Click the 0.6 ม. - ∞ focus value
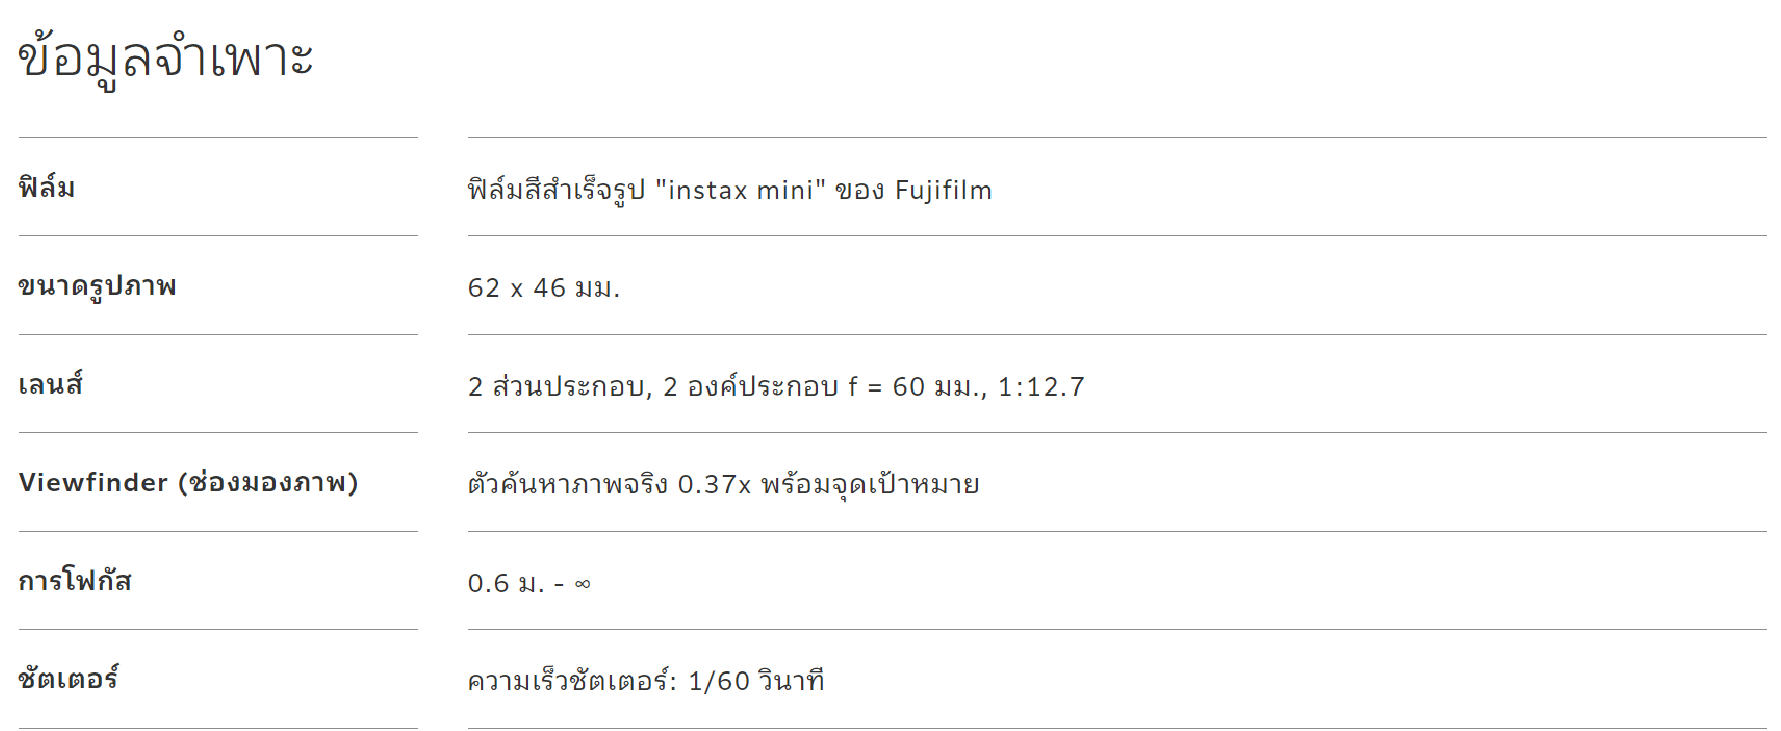The image size is (1781, 731). [529, 583]
